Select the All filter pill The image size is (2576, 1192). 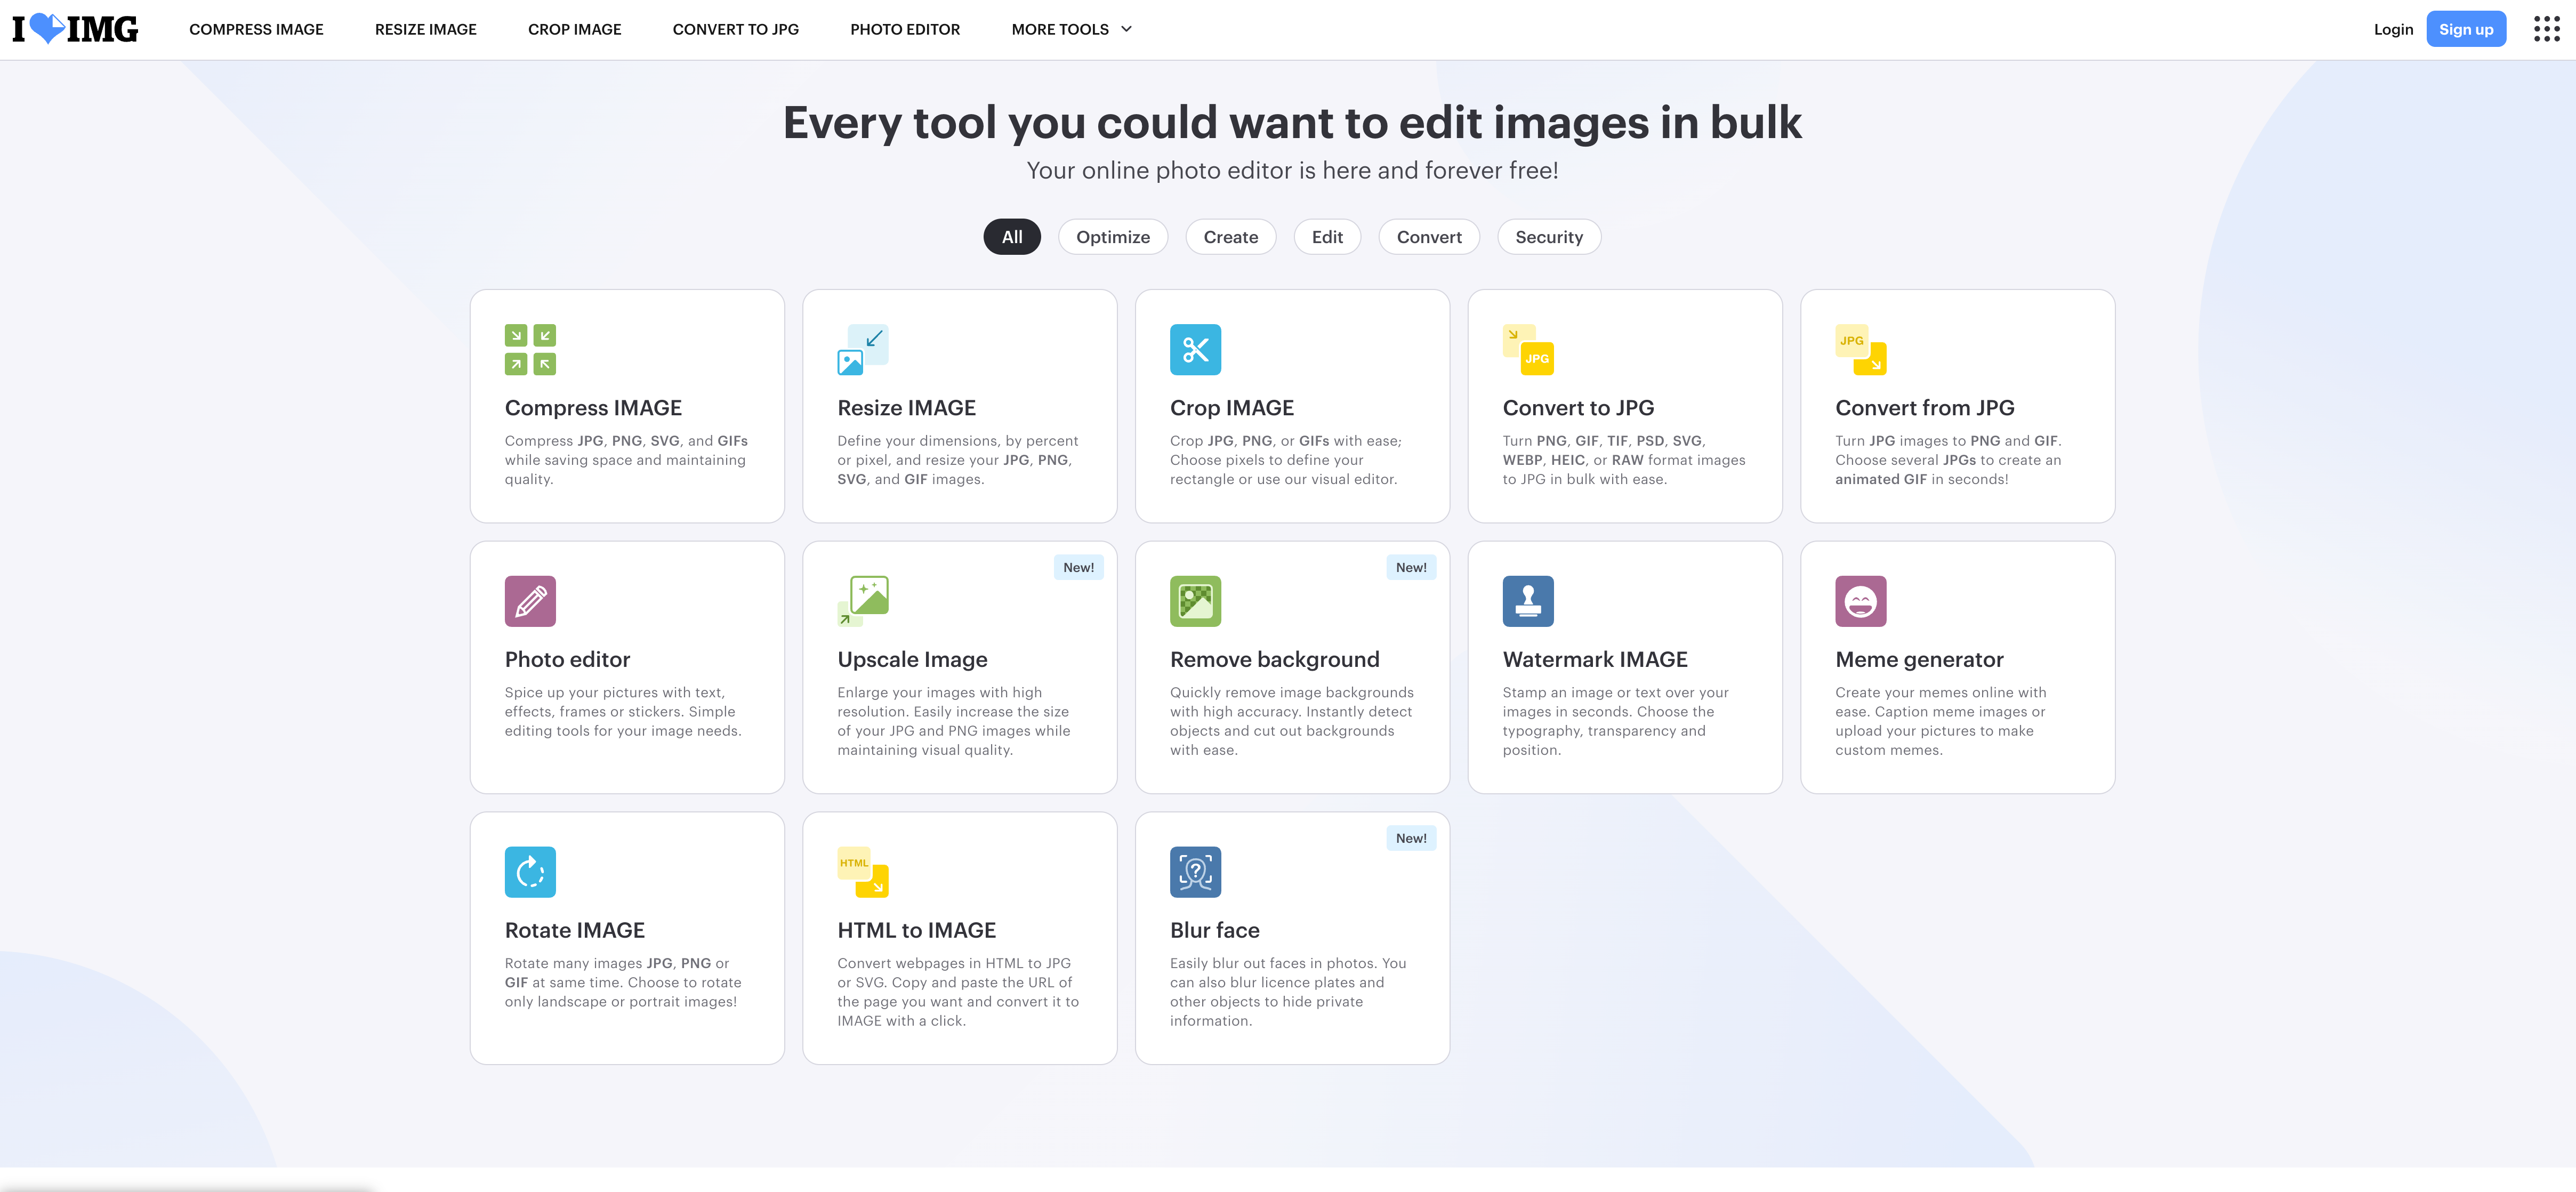pyautogui.click(x=1011, y=237)
